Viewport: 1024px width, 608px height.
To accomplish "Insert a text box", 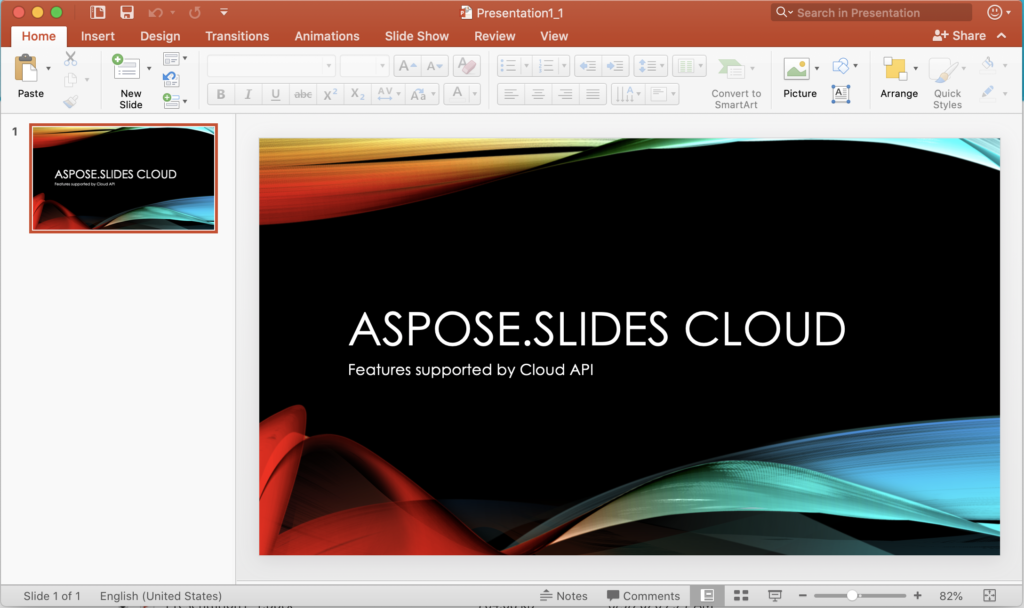I will [840, 94].
